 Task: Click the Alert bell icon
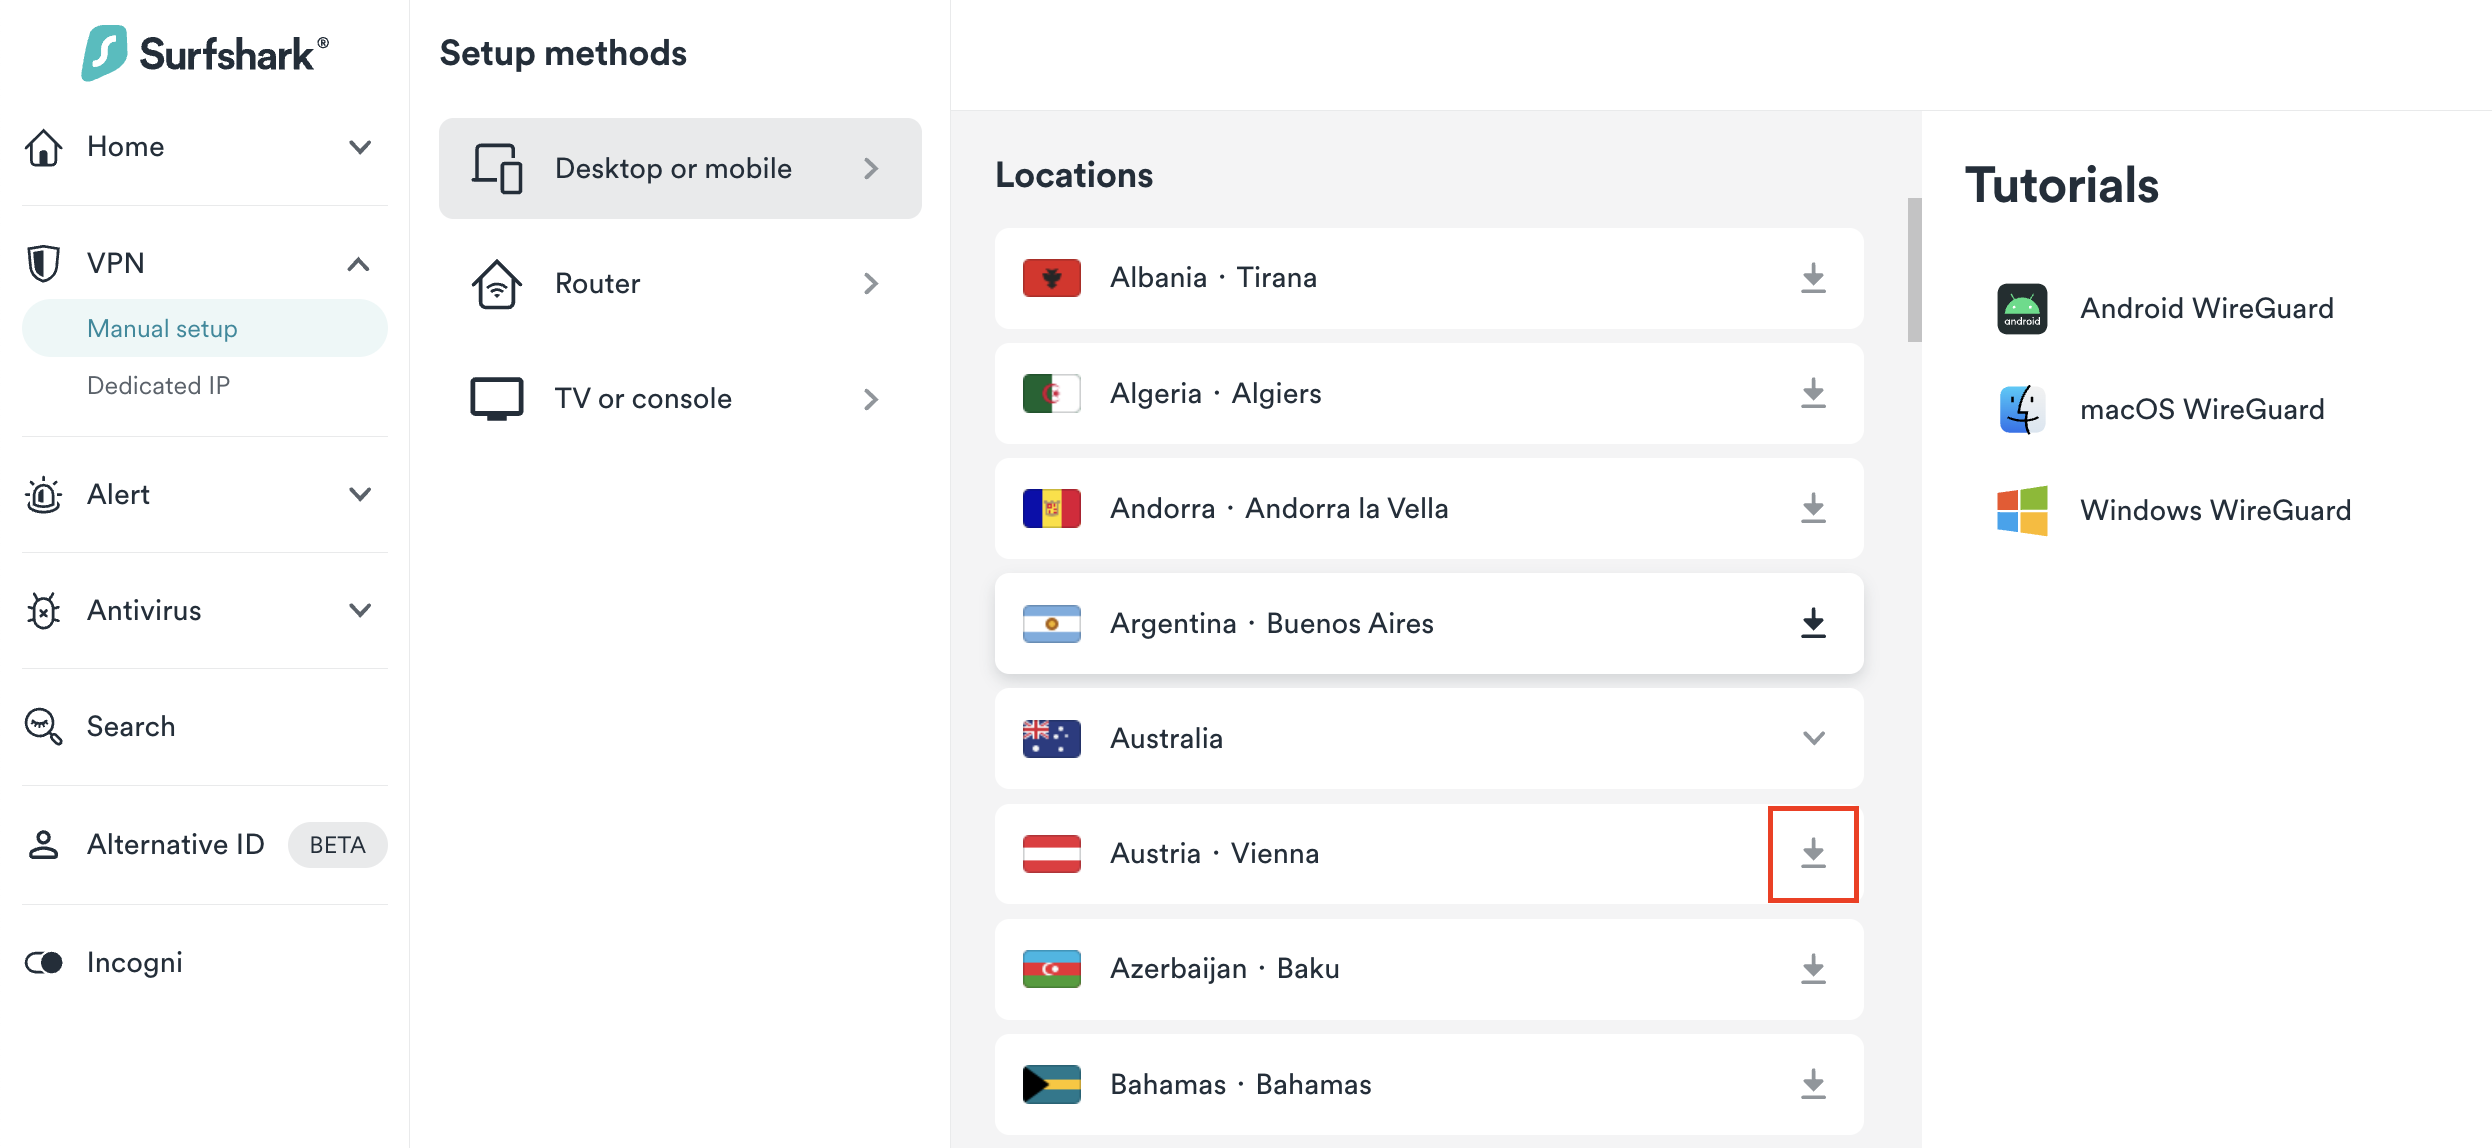coord(44,494)
